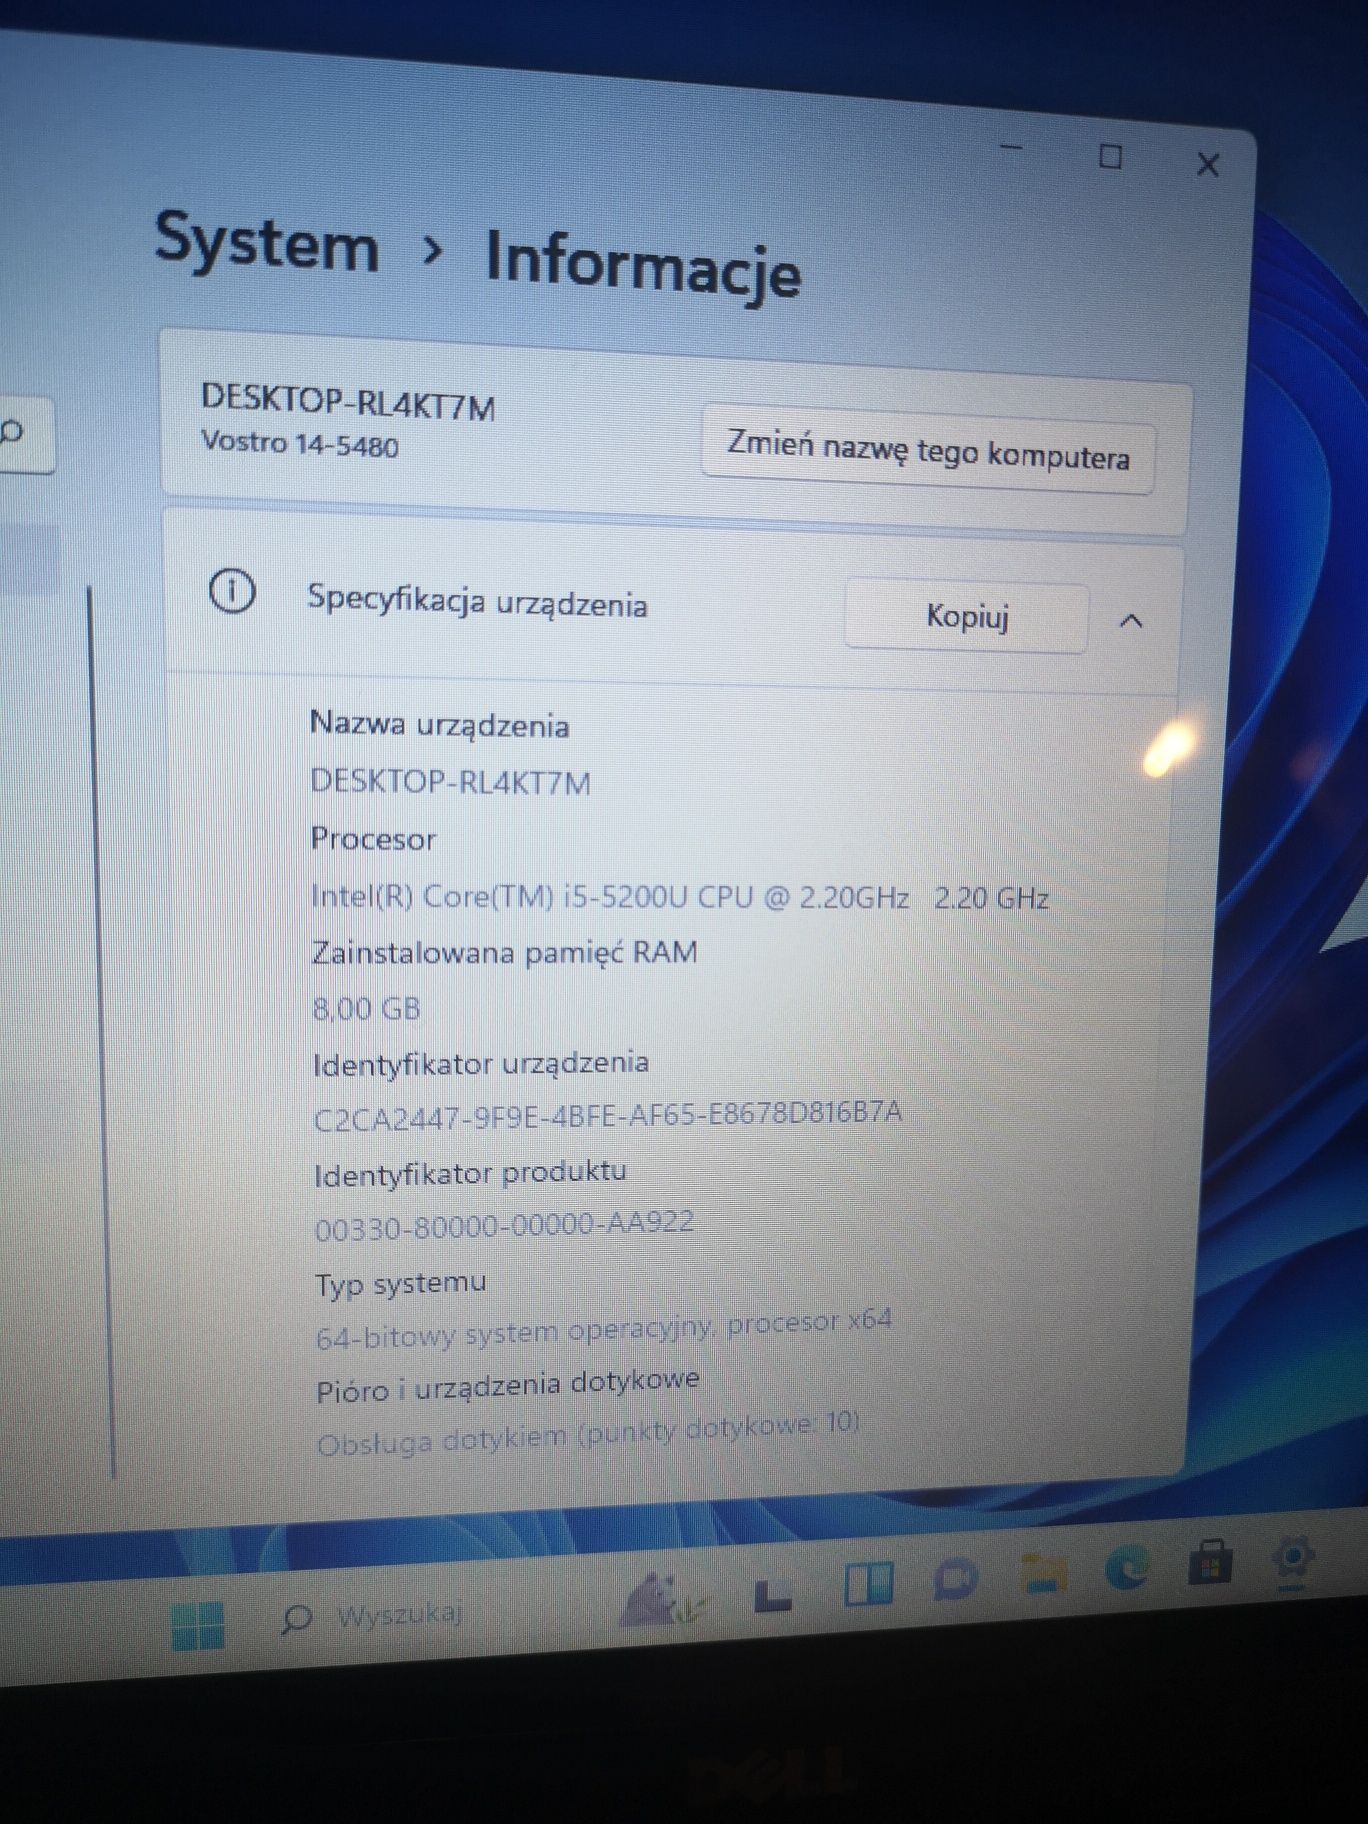Maximize the Settings window
This screenshot has width=1368, height=1824.
(x=1110, y=157)
